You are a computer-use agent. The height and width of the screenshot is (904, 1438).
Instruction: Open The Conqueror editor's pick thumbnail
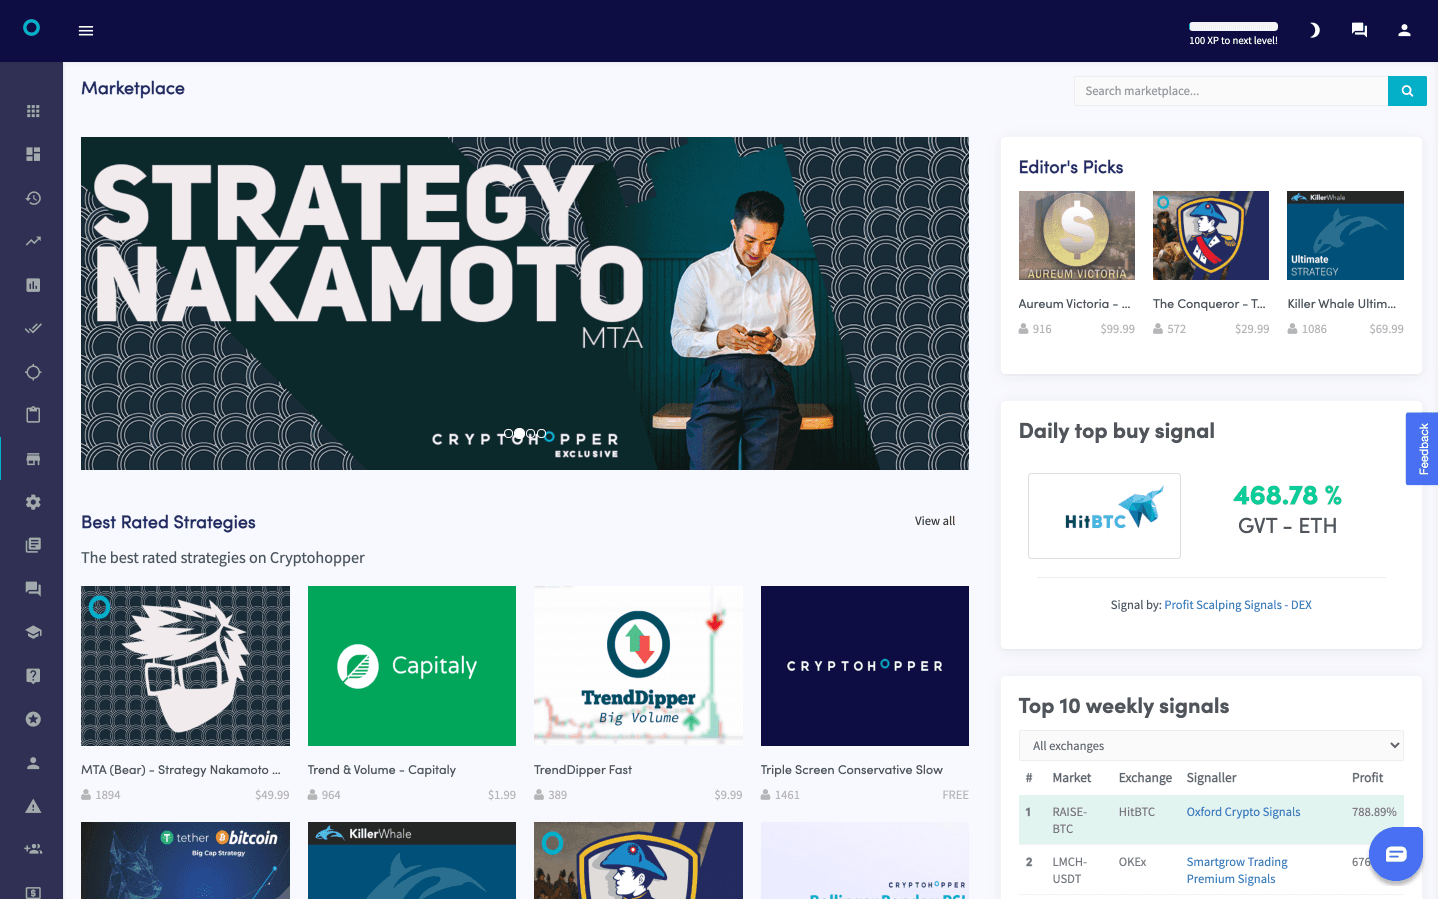click(1211, 235)
